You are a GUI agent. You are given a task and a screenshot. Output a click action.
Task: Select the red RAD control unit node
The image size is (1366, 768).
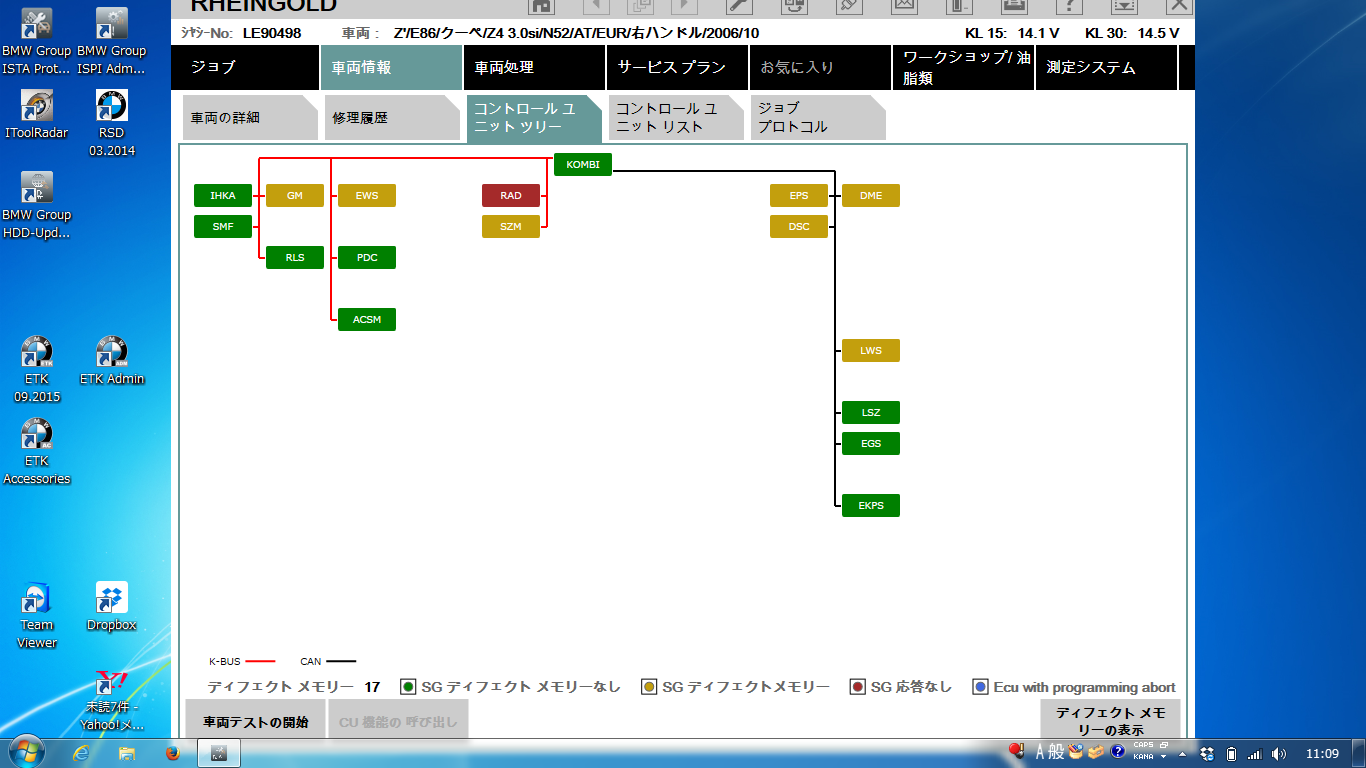click(x=511, y=196)
